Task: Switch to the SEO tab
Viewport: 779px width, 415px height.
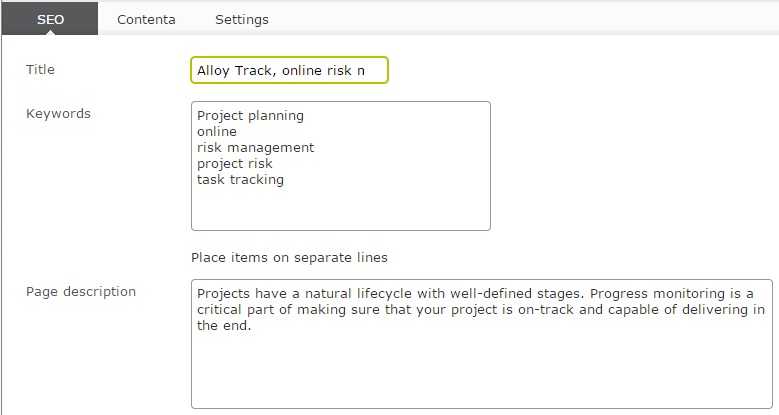Action: pyautogui.click(x=50, y=19)
